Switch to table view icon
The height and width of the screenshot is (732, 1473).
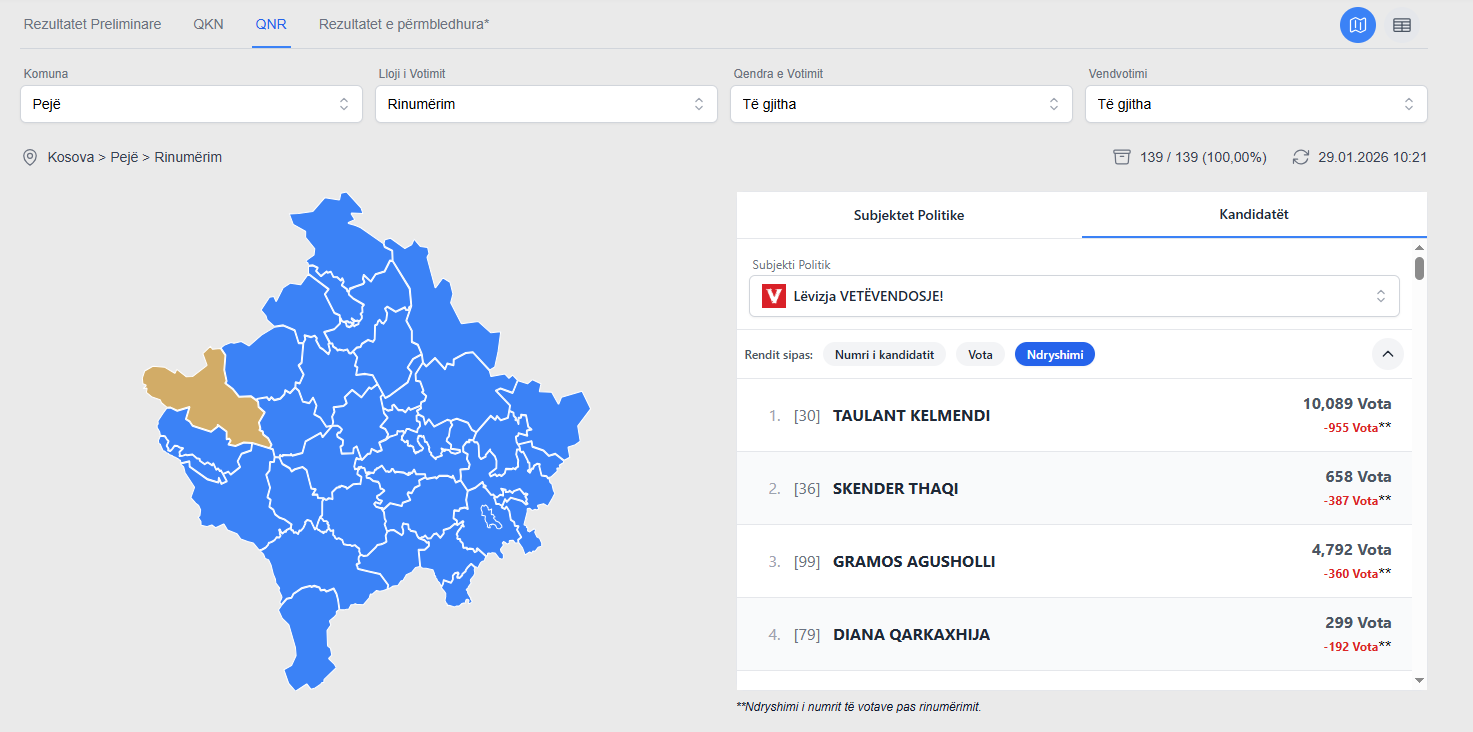(1402, 25)
